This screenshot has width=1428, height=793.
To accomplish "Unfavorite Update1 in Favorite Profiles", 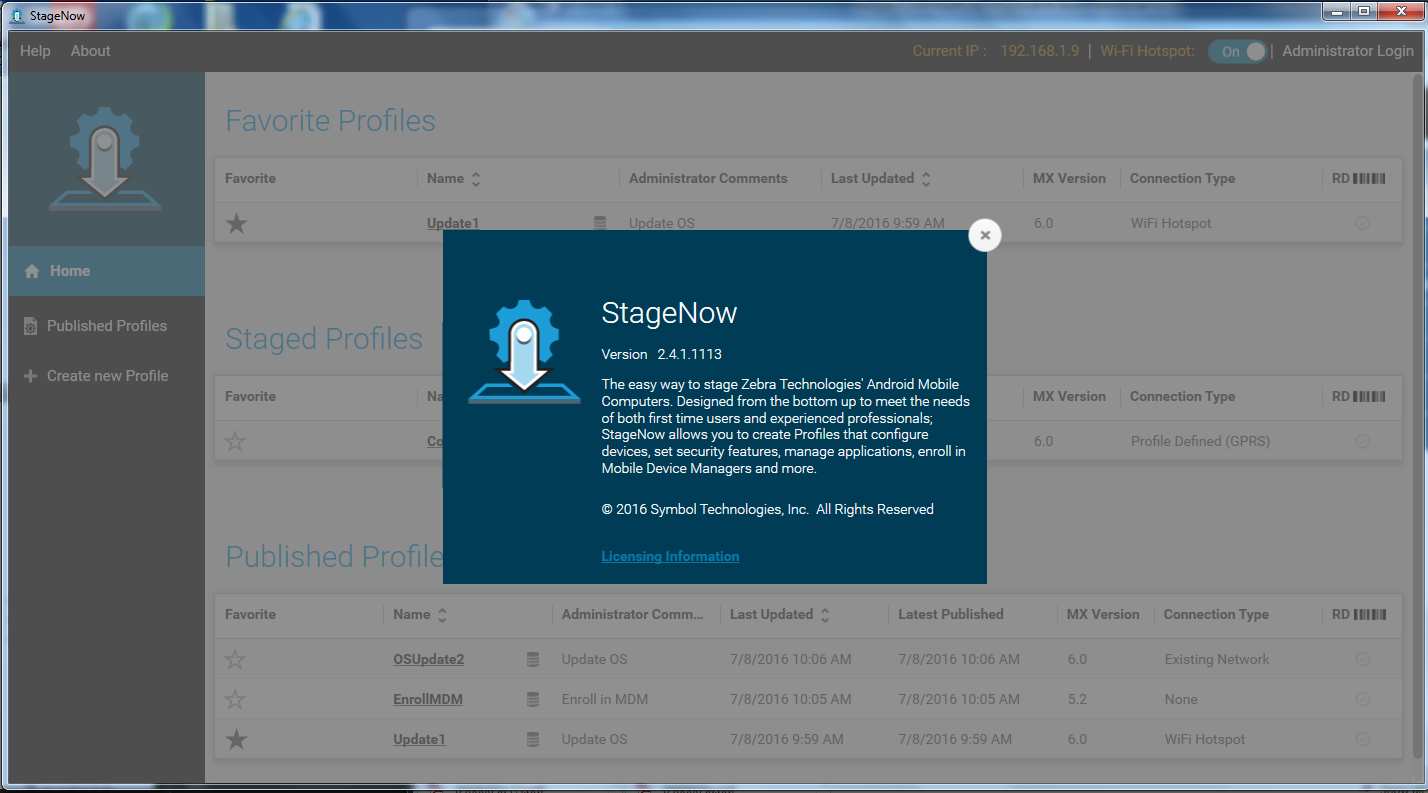I will tap(236, 223).
